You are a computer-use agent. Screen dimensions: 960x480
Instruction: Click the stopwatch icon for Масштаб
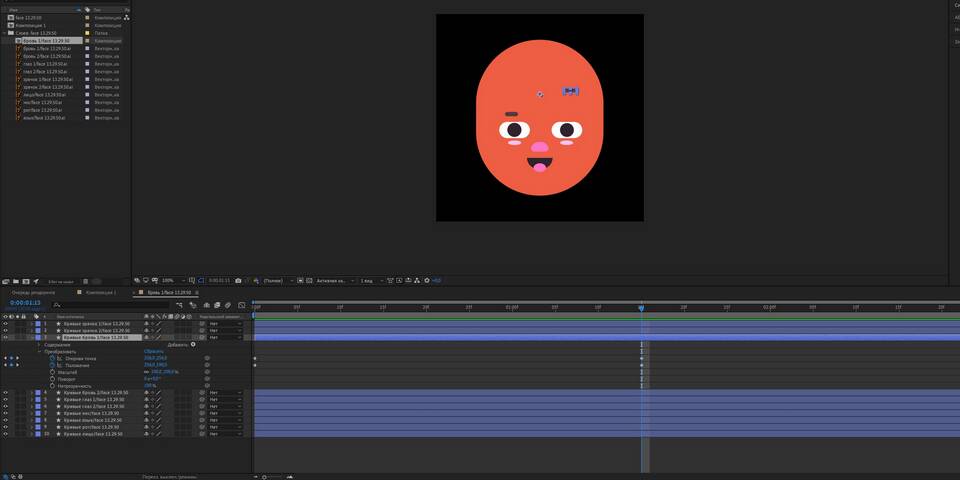(x=52, y=372)
